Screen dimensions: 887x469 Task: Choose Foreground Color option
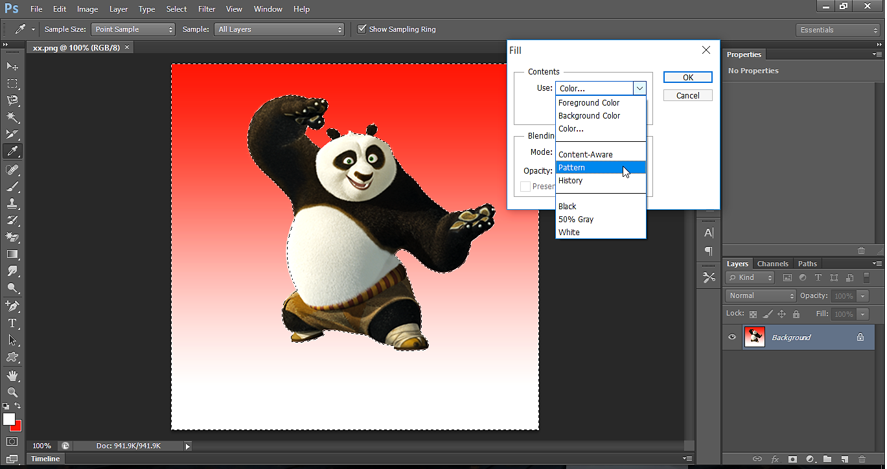click(x=601, y=102)
